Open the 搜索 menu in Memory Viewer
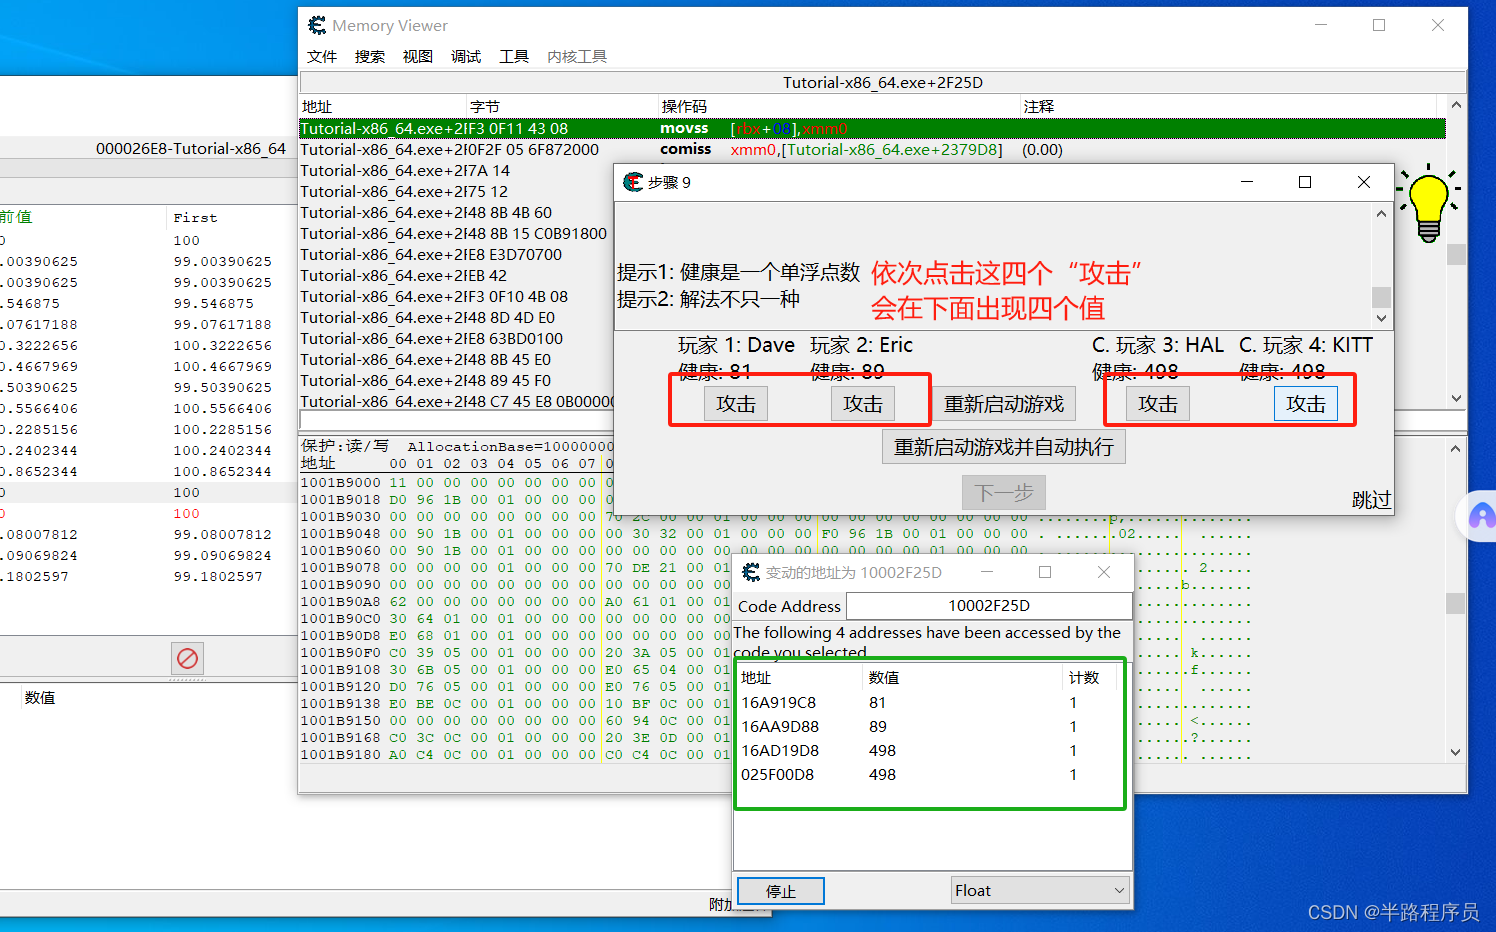Image resolution: width=1496 pixels, height=932 pixels. pyautogui.click(x=370, y=56)
